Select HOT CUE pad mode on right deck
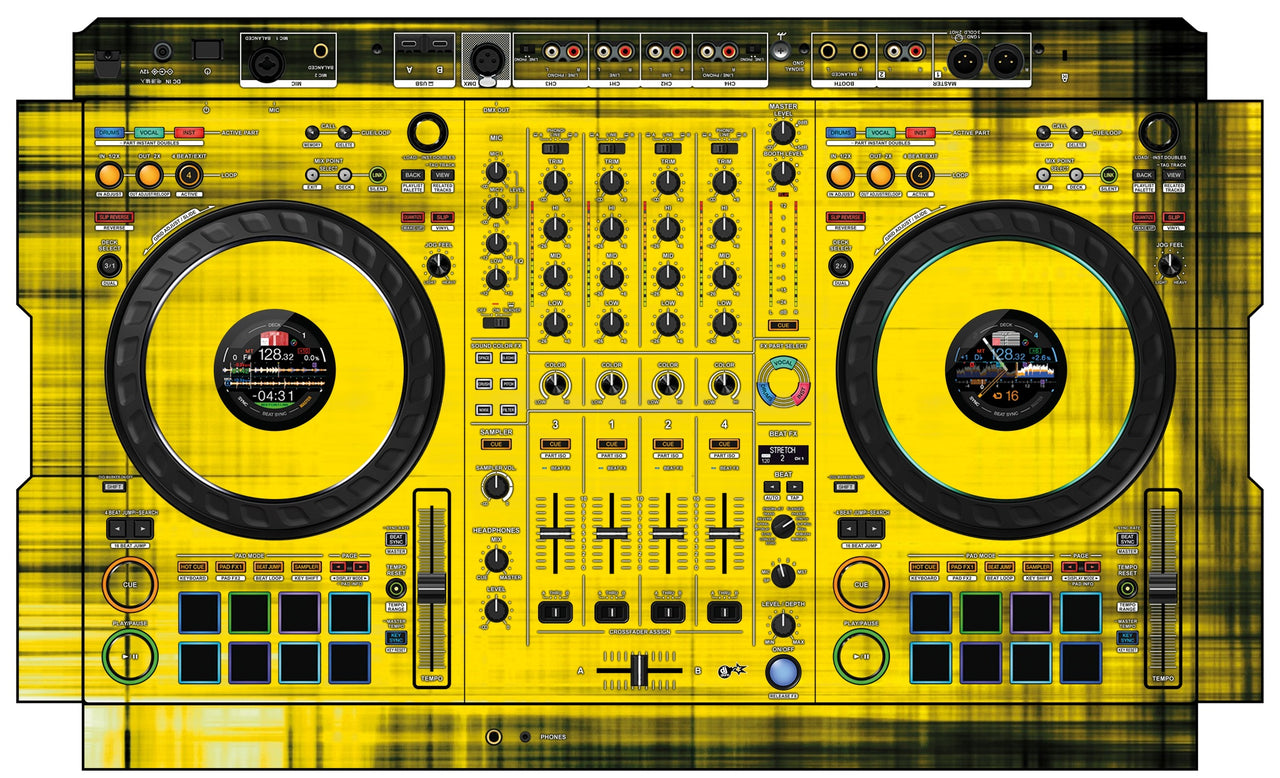1280x778 pixels. click(x=925, y=567)
